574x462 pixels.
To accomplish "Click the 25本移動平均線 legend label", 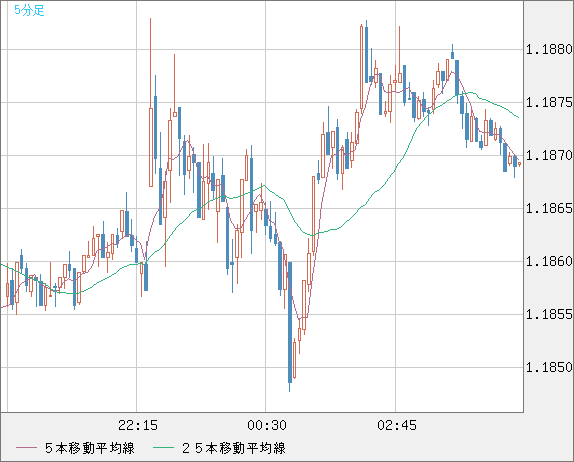I will (x=234, y=448).
